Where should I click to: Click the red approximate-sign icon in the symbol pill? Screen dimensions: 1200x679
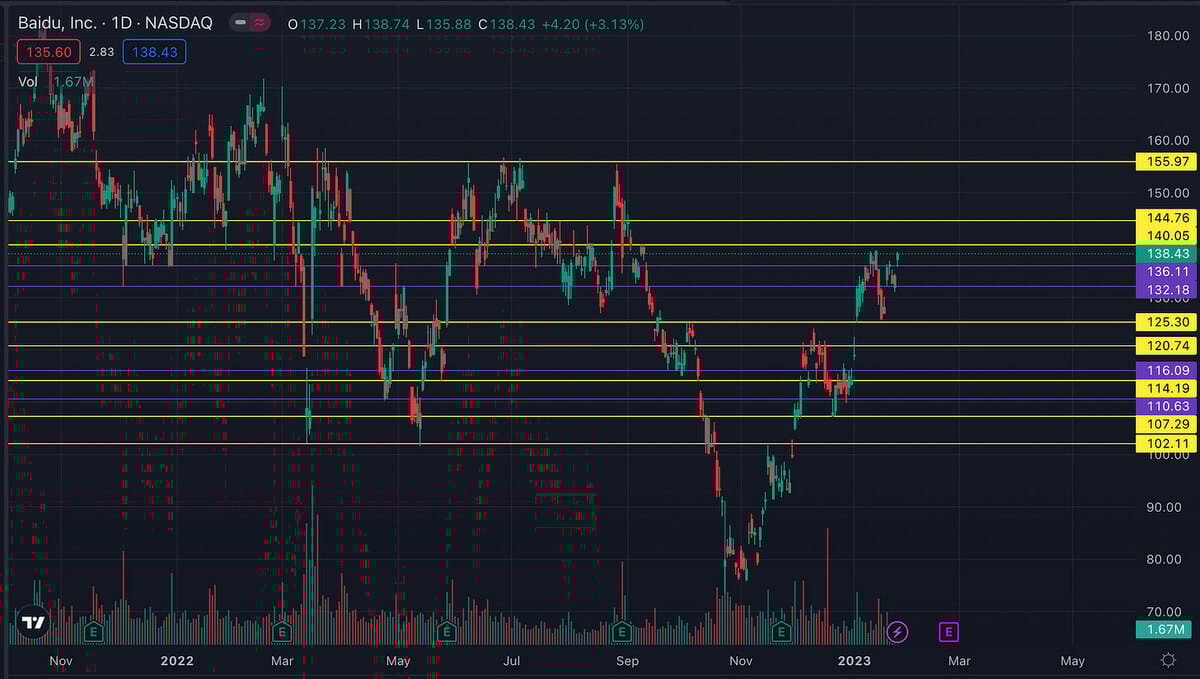(x=261, y=23)
